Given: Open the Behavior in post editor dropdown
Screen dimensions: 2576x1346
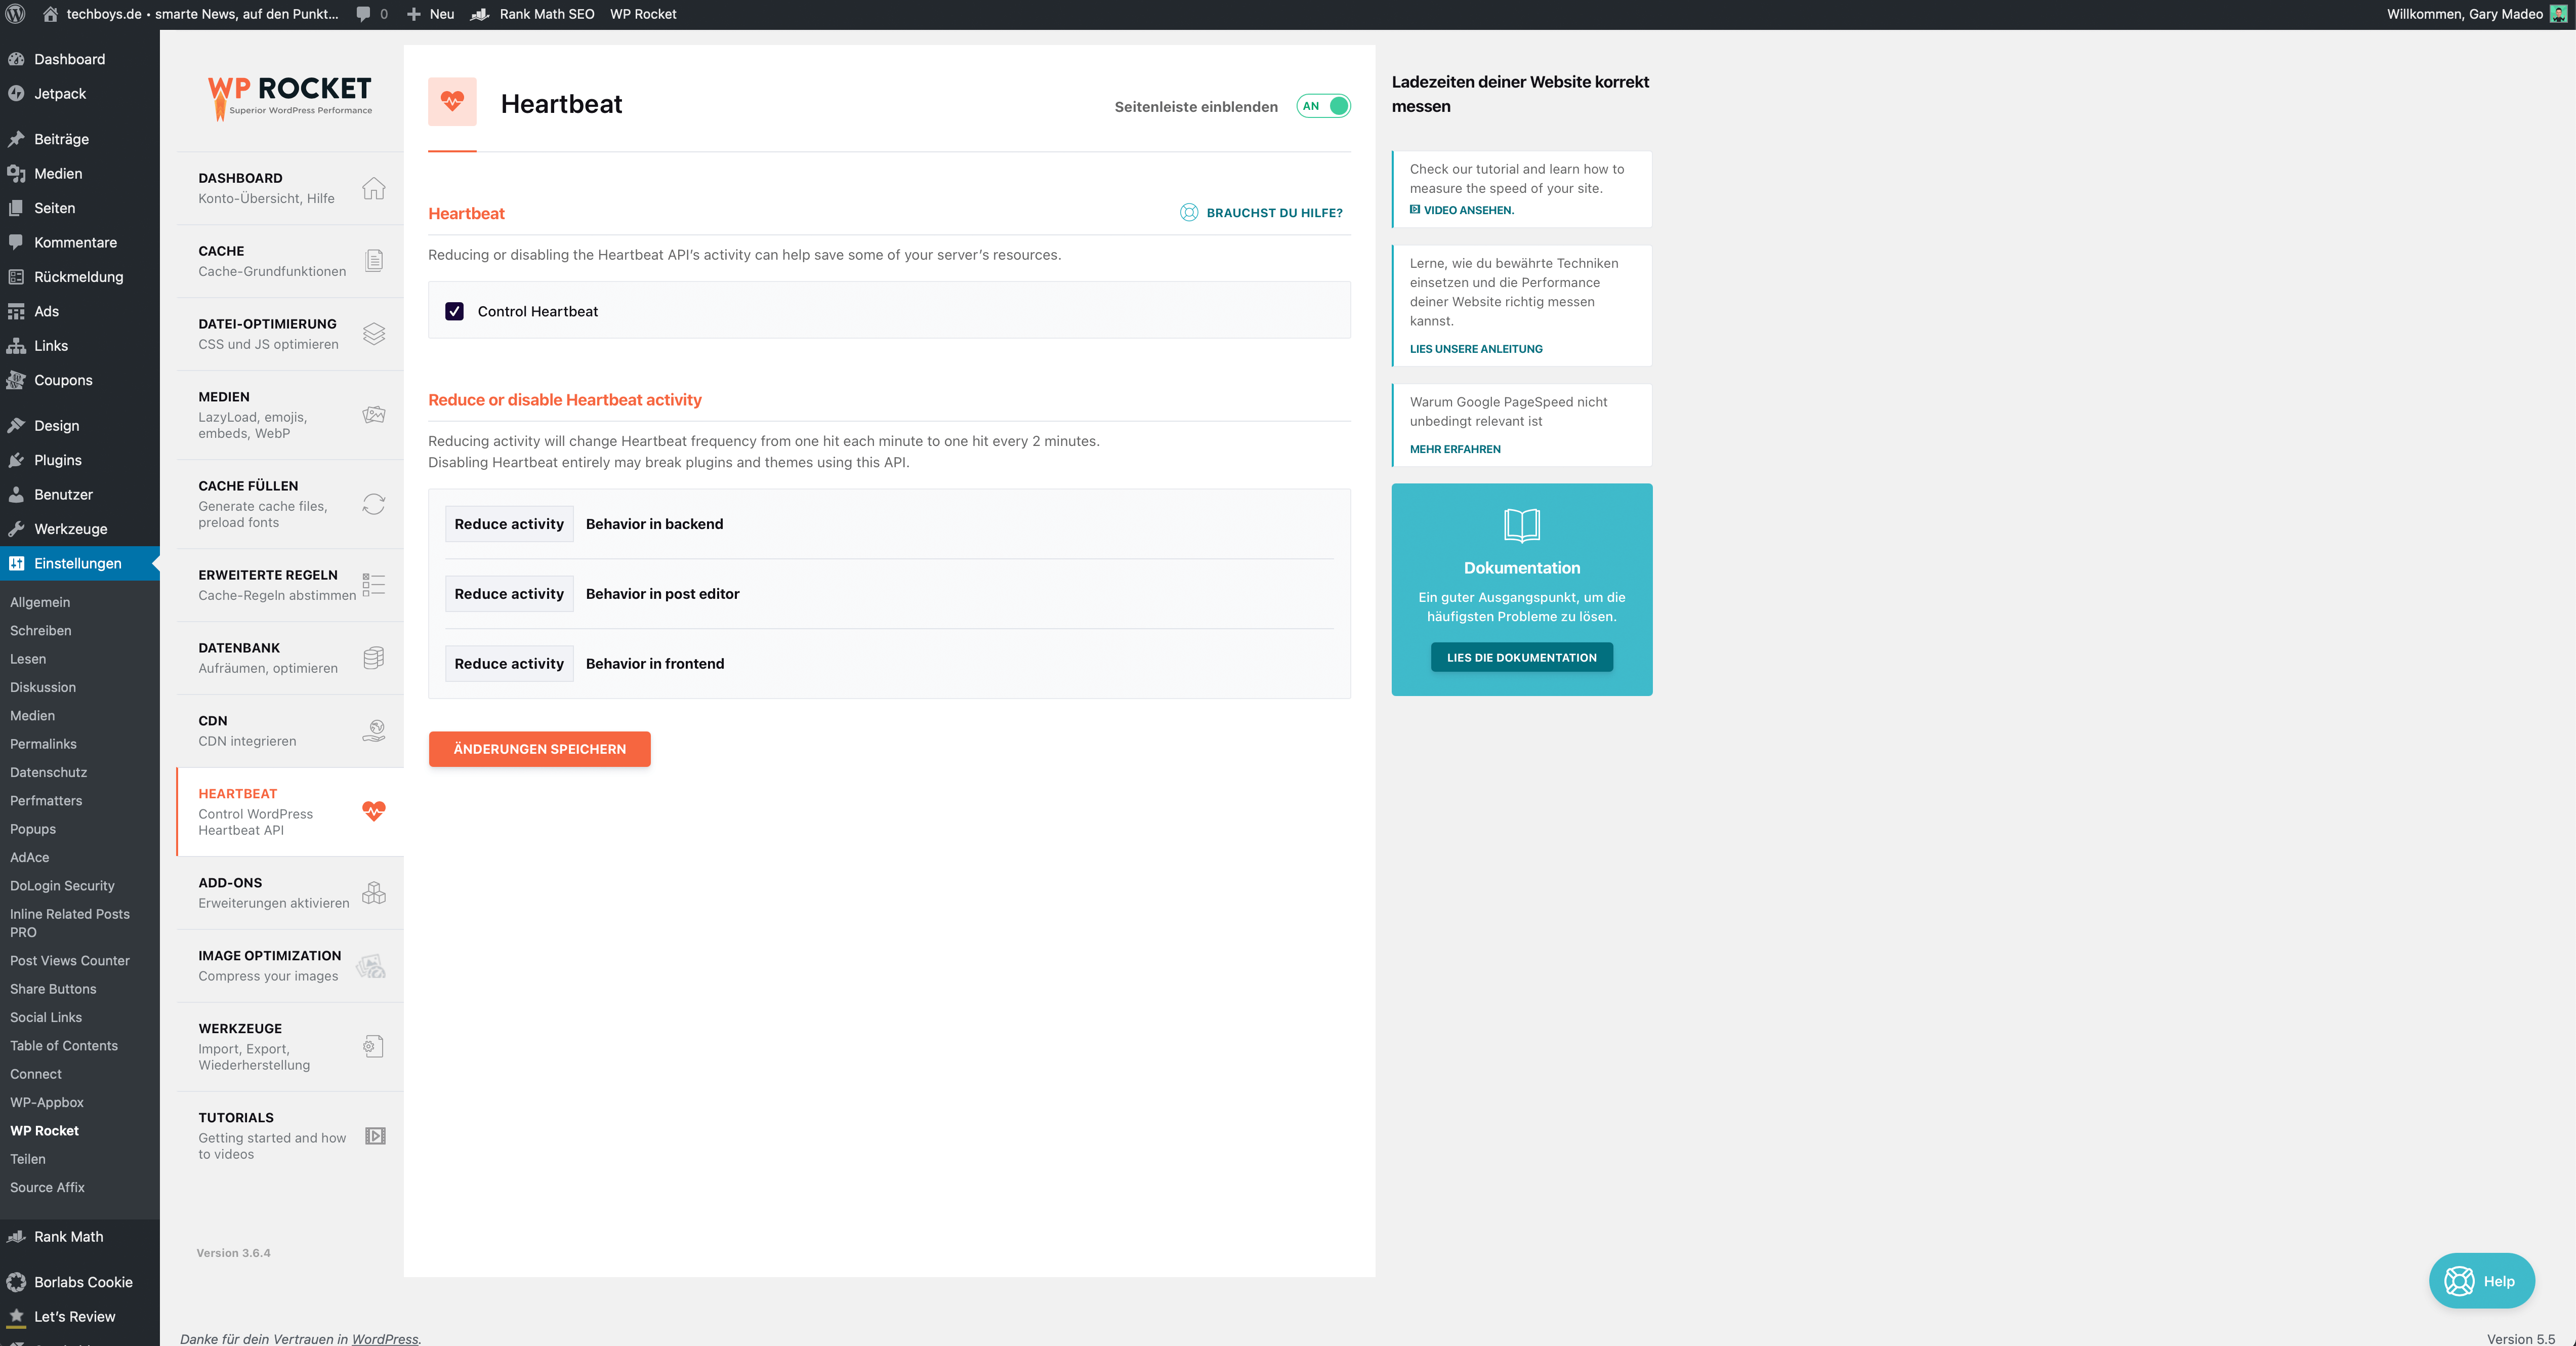Looking at the screenshot, I should tap(509, 594).
